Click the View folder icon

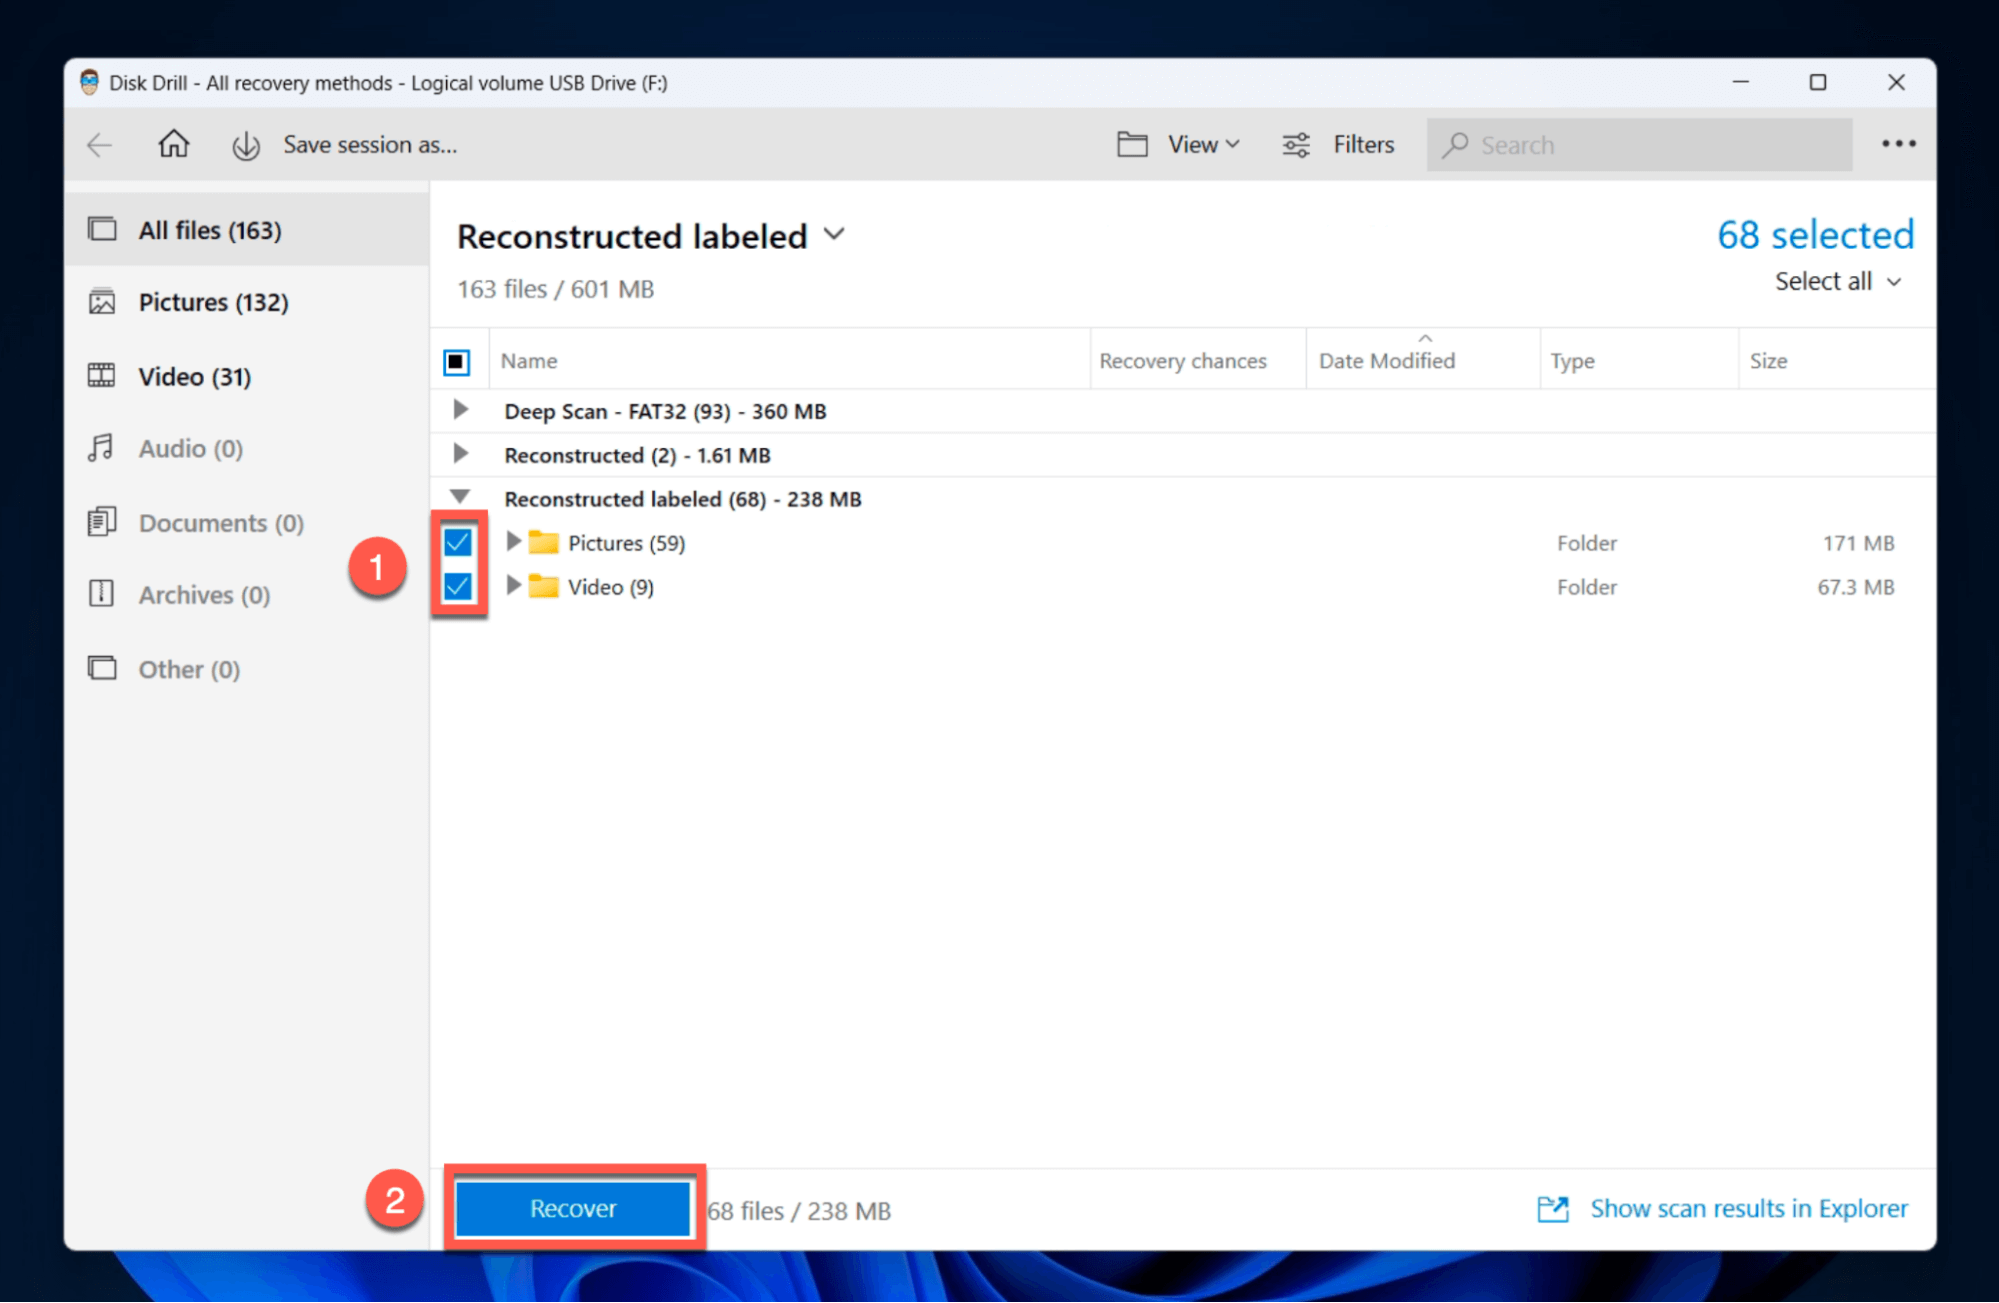(1132, 145)
